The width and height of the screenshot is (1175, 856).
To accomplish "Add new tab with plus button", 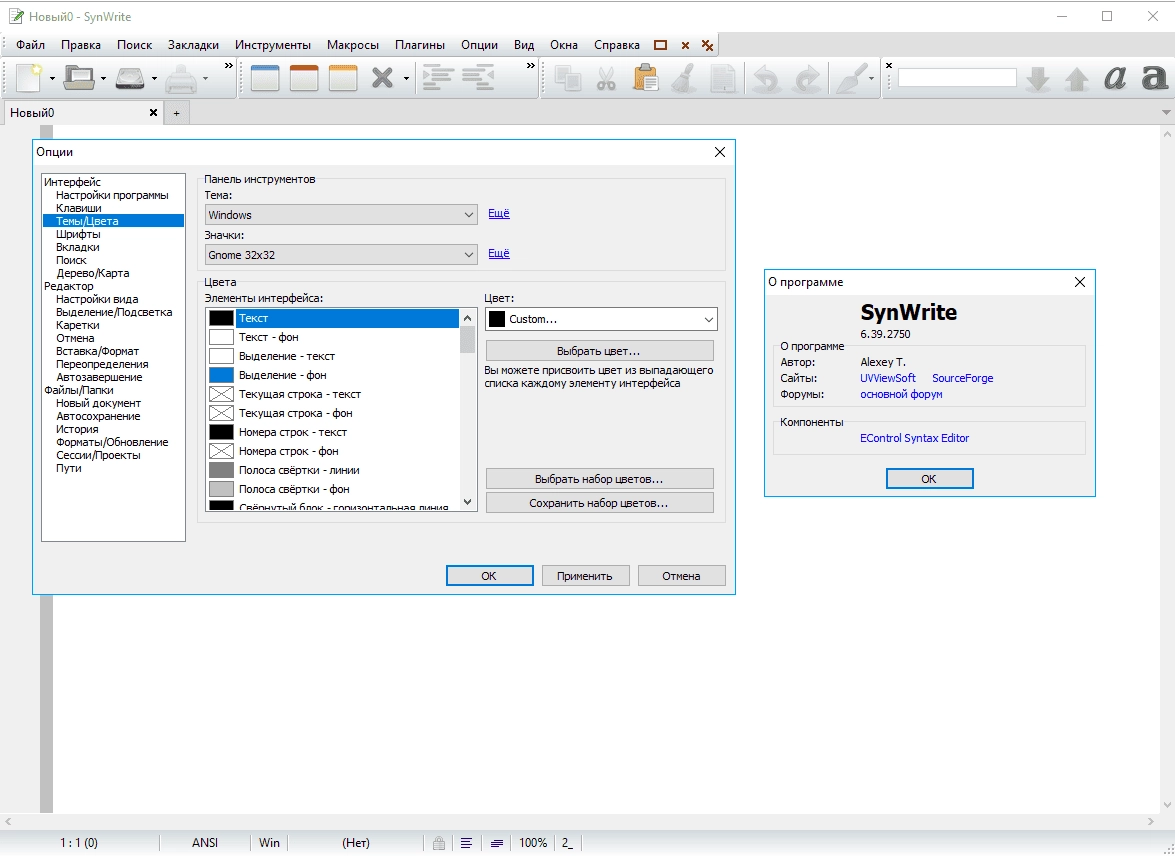I will point(177,113).
